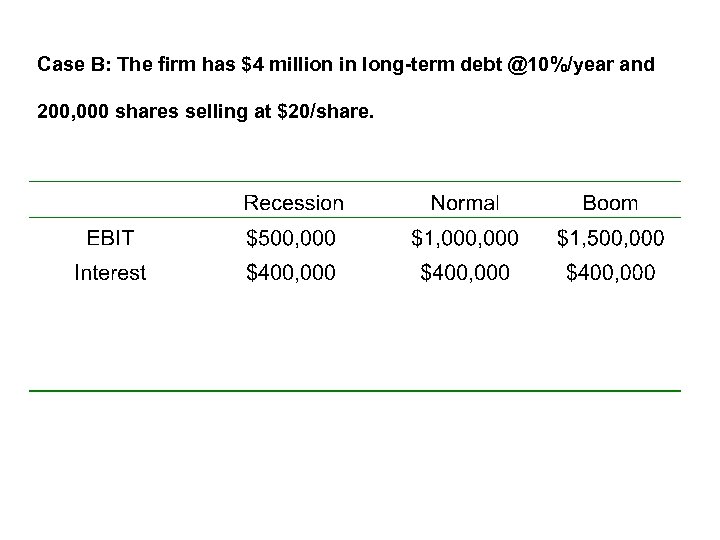This screenshot has width=720, height=540.
Task: Click the Boom column header
Action: click(610, 203)
